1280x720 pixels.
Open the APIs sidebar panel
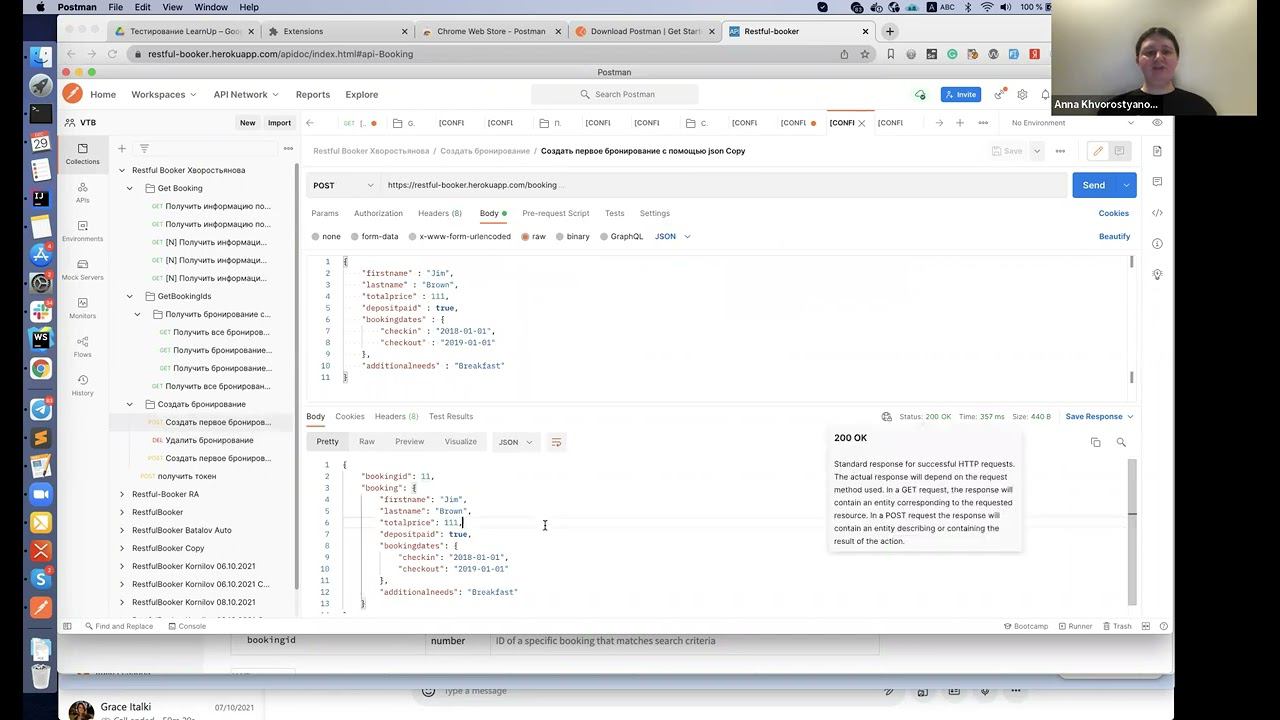tap(82, 192)
